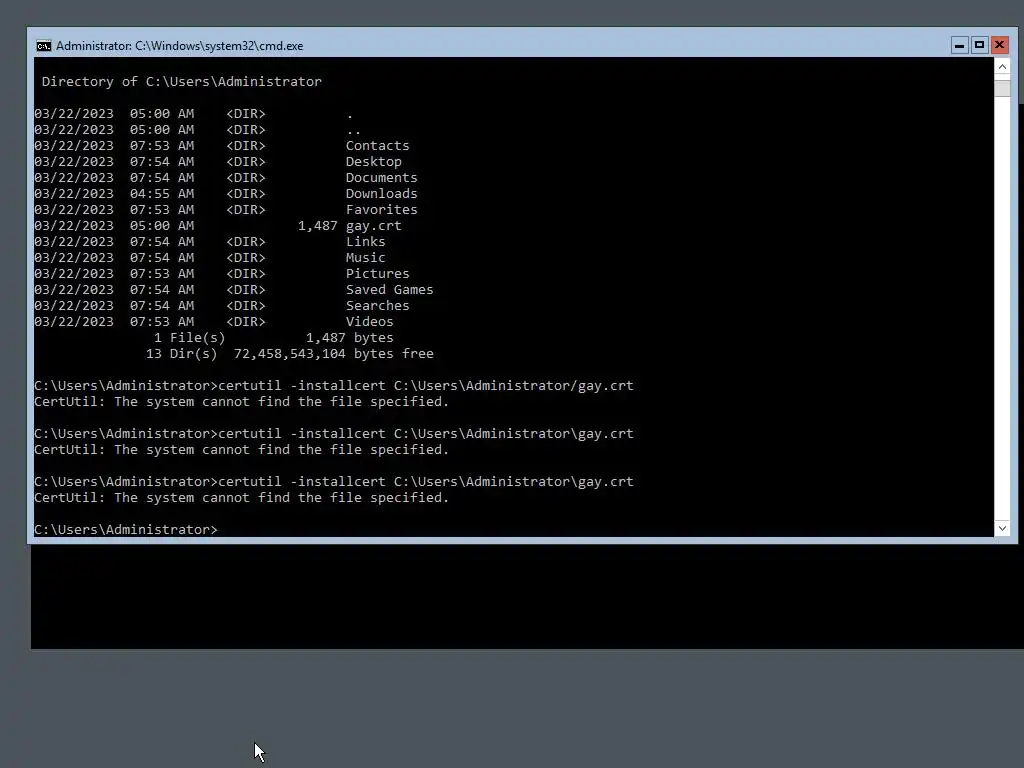Click the last 'CertUtil: The system cannot find' error
The height and width of the screenshot is (768, 1024).
click(x=242, y=498)
